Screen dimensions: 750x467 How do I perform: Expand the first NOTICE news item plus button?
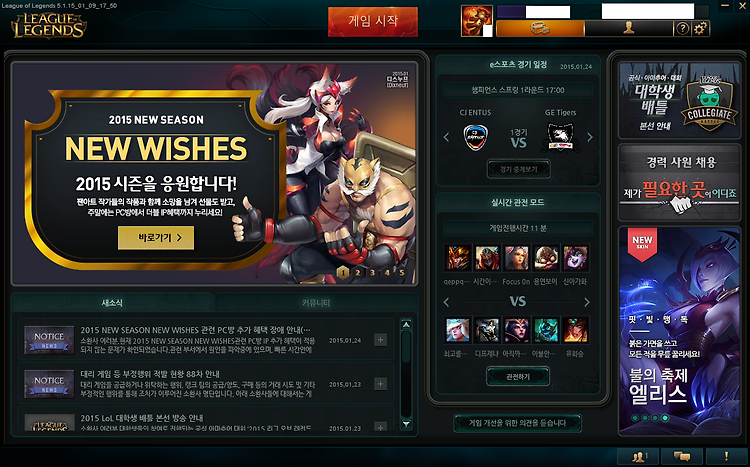coord(380,340)
